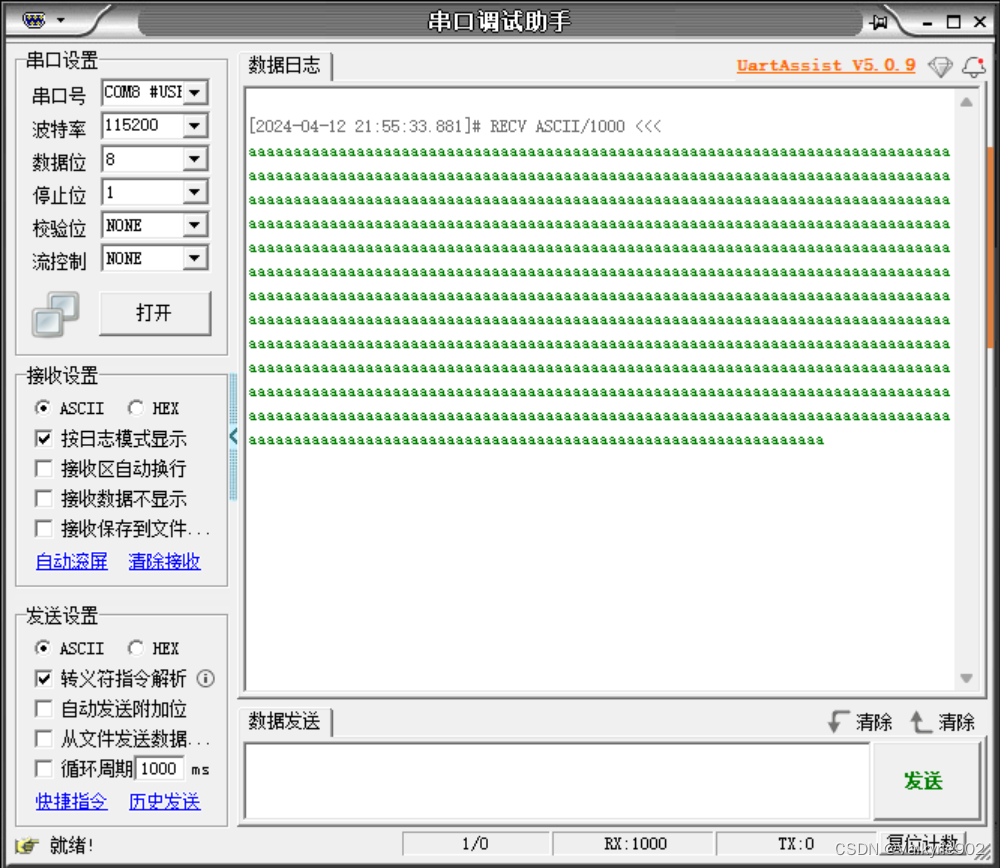The width and height of the screenshot is (1000, 868).
Task: Switch to the 数据发送 tab
Action: [284, 721]
